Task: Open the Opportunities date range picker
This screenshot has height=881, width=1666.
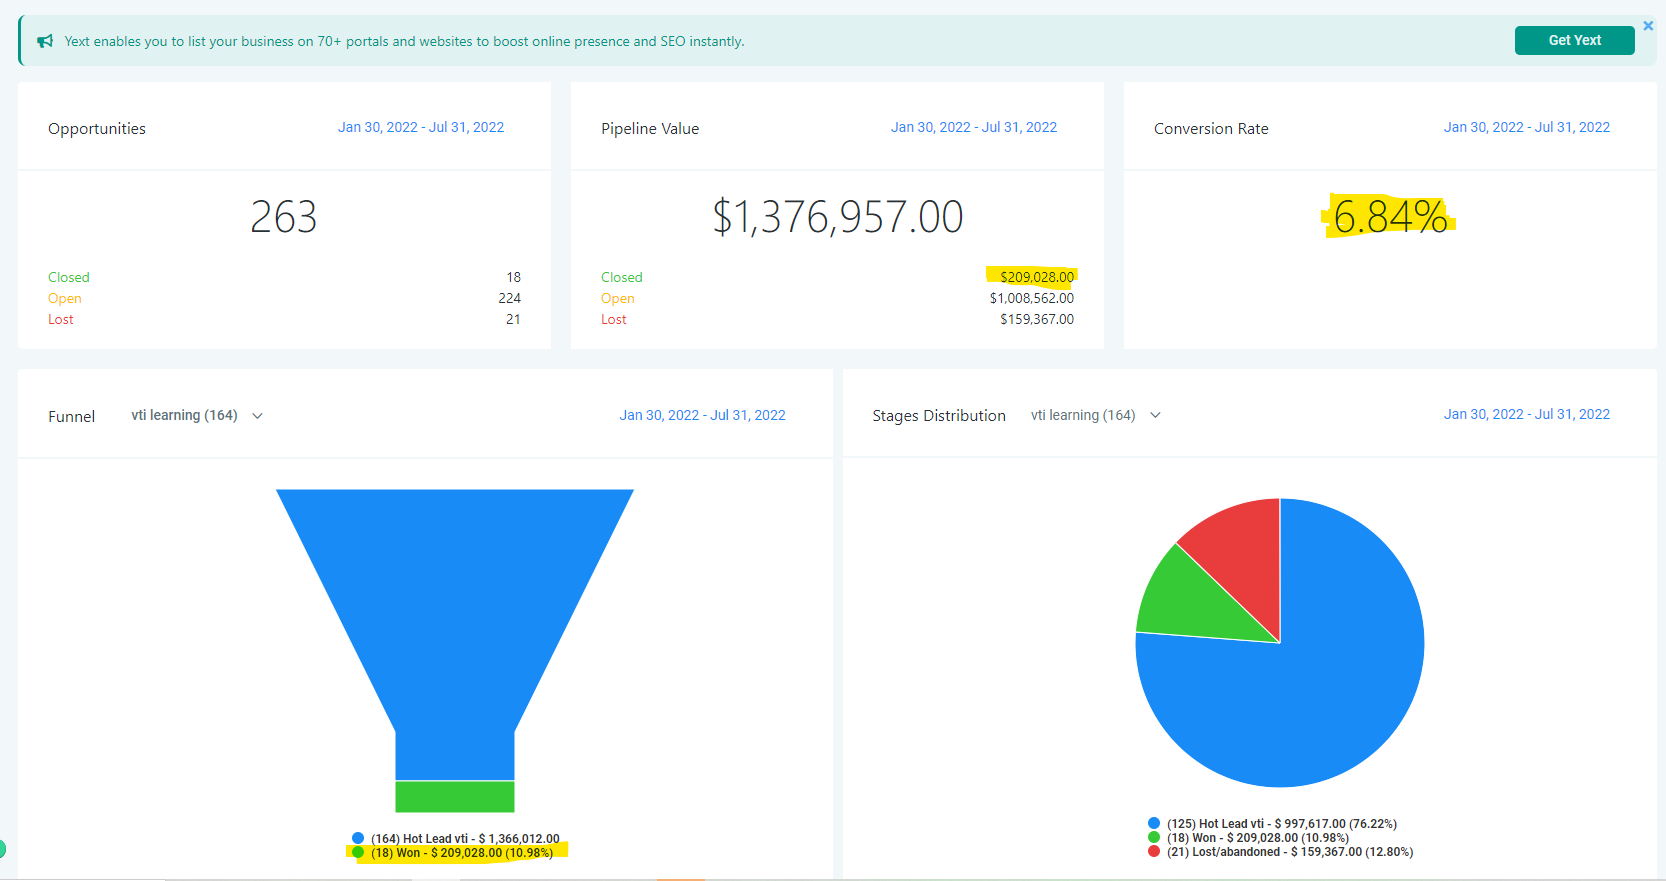Action: pyautogui.click(x=421, y=127)
